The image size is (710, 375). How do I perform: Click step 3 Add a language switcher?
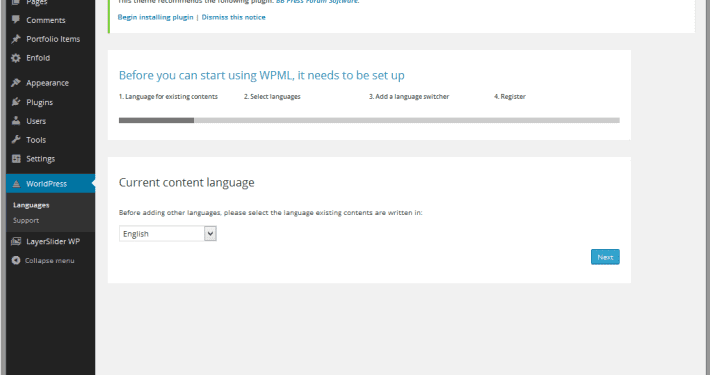click(409, 96)
